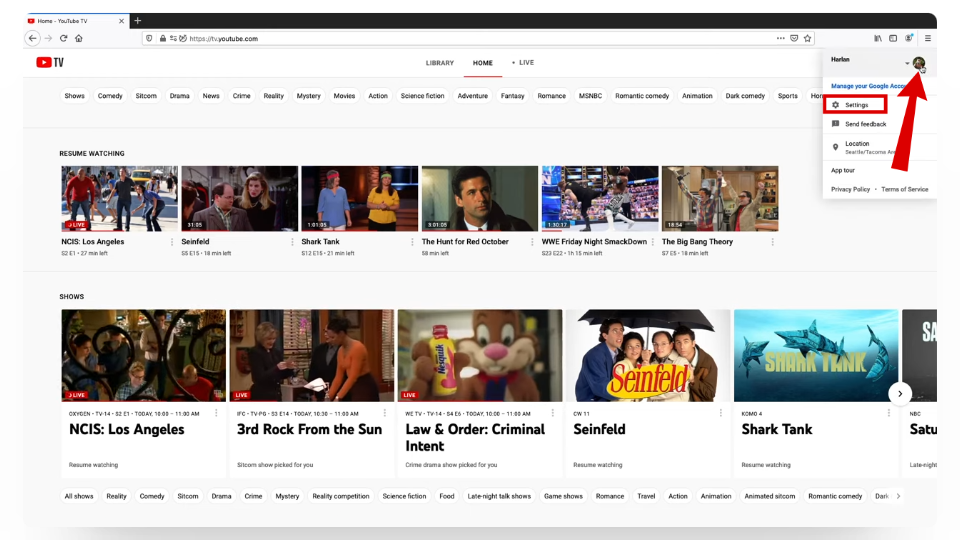Viewport: 960px width, 540px height.
Task: Click the Pocket save icon
Action: (794, 38)
